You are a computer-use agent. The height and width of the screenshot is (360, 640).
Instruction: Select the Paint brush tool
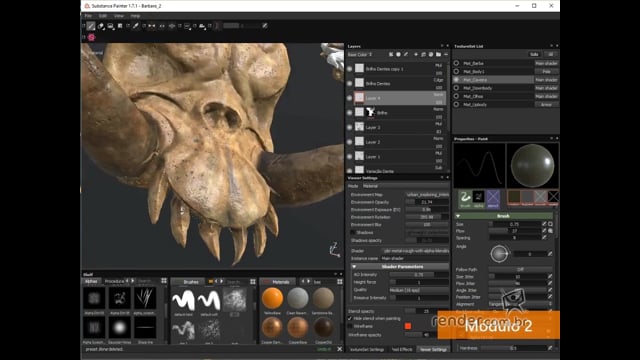click(91, 26)
